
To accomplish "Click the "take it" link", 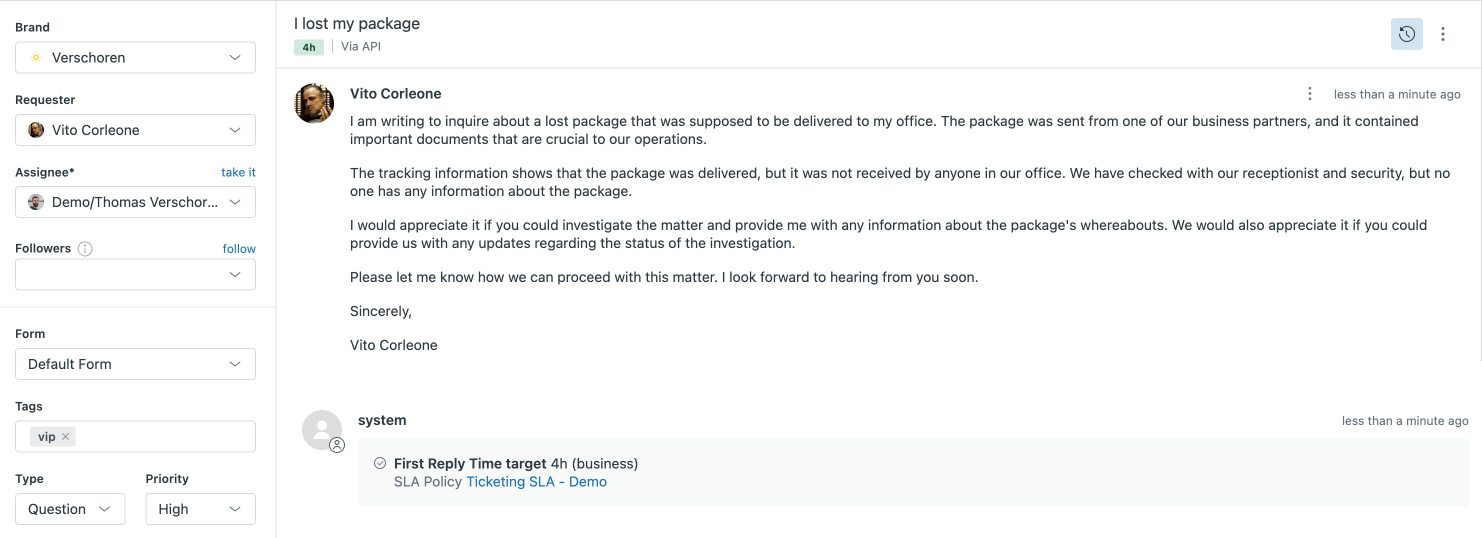I will coord(238,173).
